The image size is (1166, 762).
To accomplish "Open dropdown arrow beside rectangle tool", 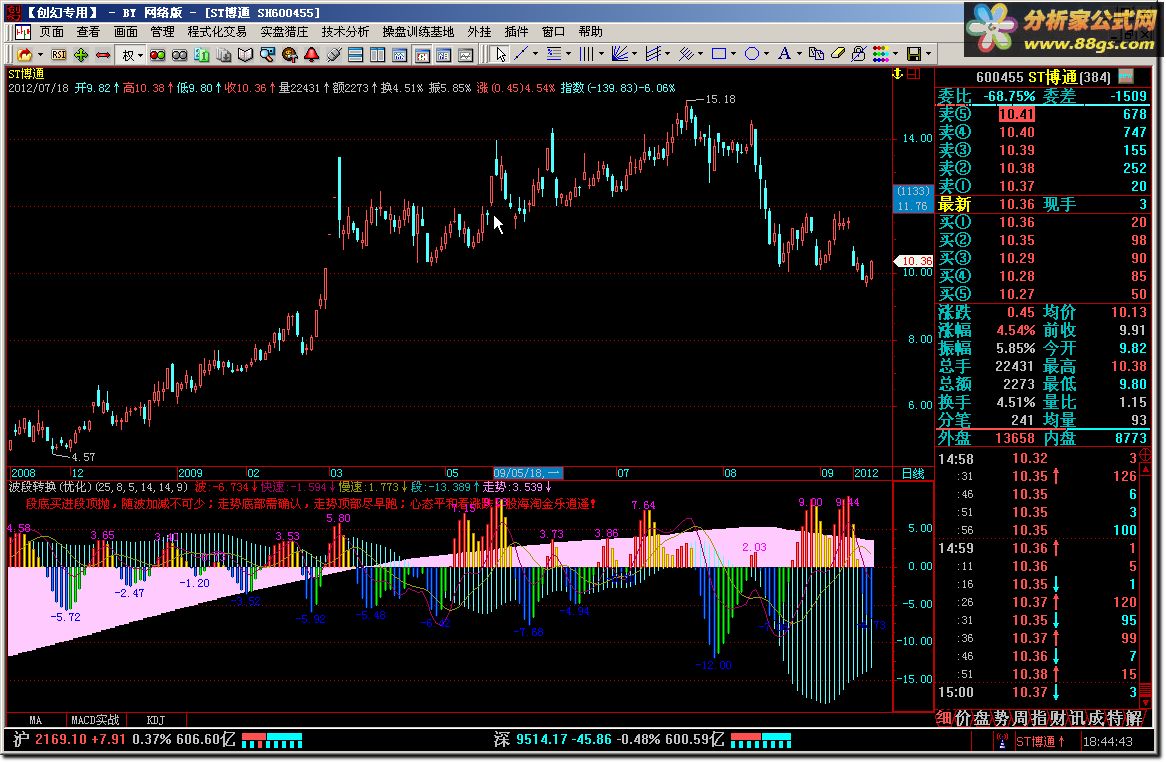I will 733,54.
